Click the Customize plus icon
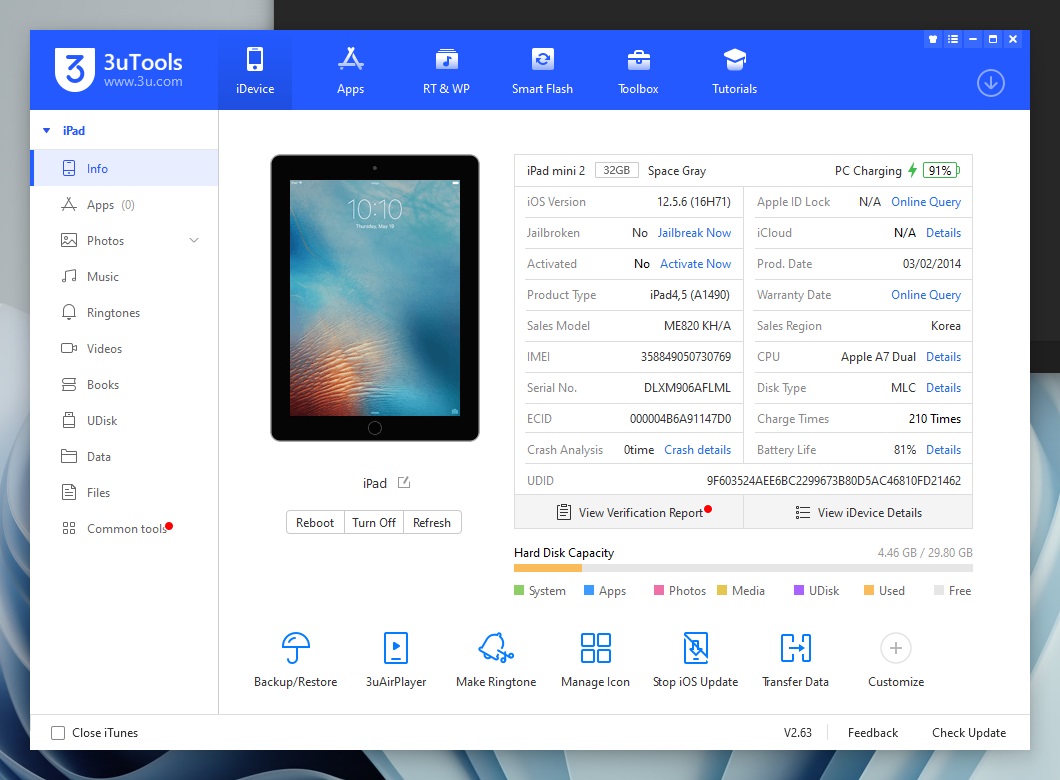 pyautogui.click(x=896, y=648)
